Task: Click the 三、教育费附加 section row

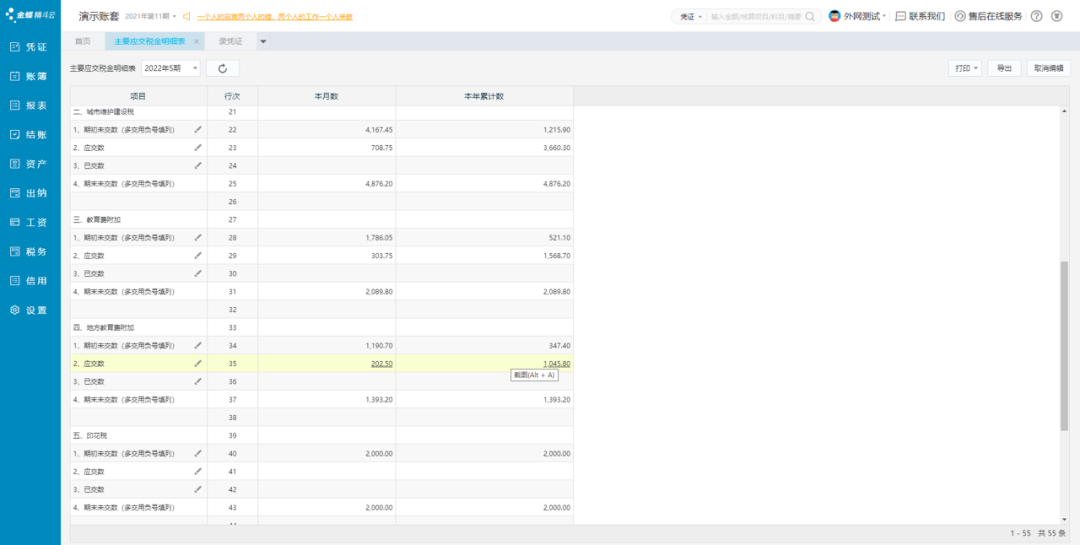Action: coord(322,219)
